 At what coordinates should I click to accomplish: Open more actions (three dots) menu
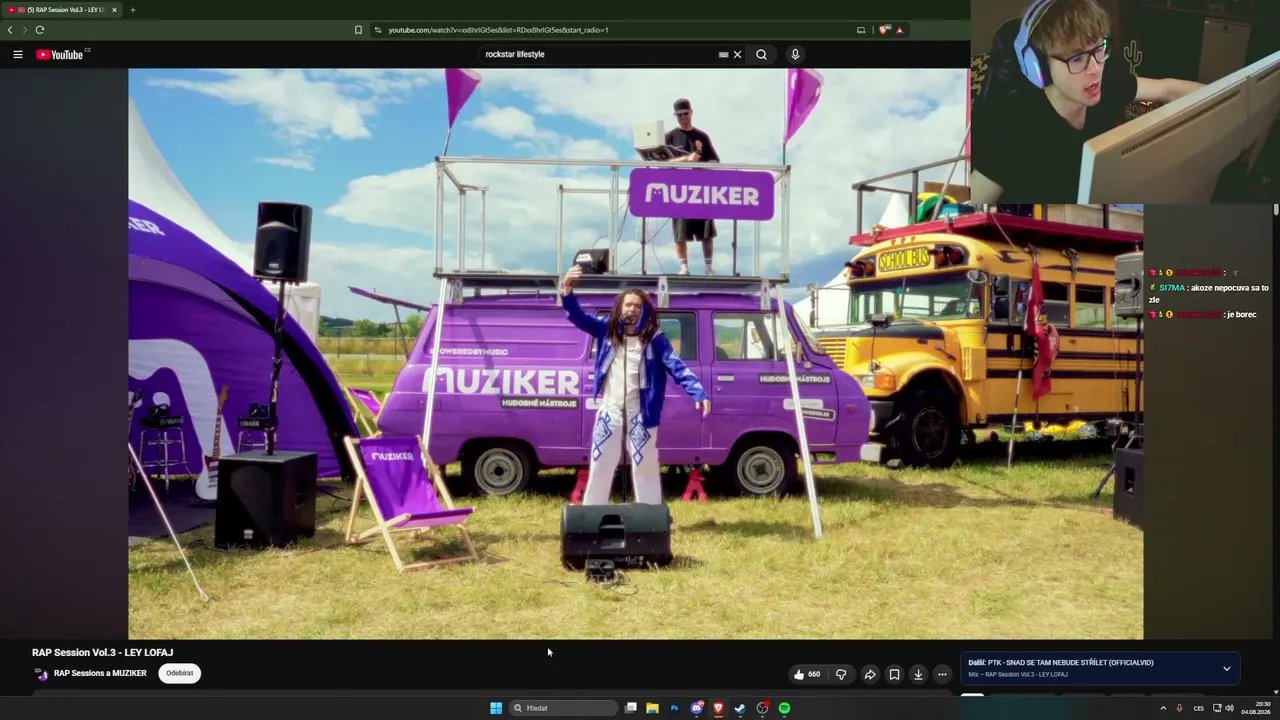point(942,674)
